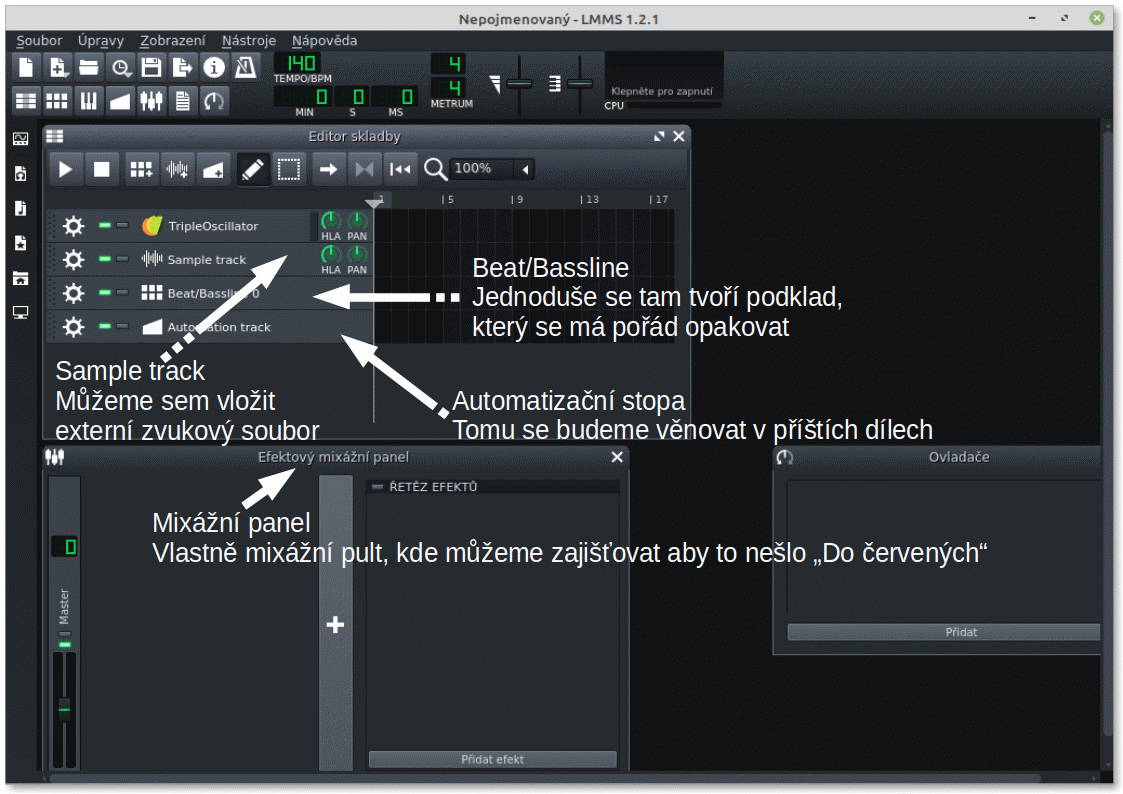This screenshot has height=794, width=1123.
Task: Open the FX mixer toolbar icon
Action: pyautogui.click(x=151, y=101)
